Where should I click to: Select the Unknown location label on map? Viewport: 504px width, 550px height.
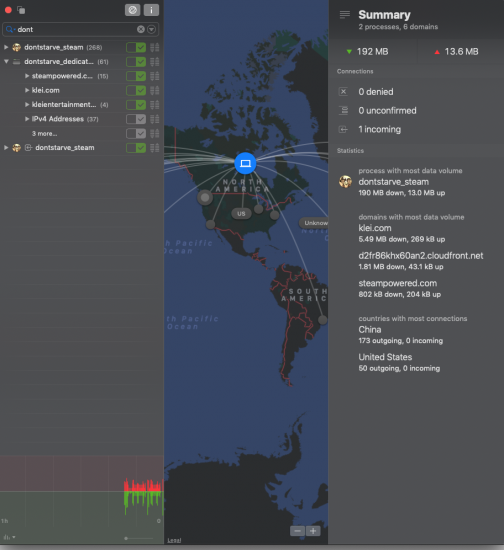pyautogui.click(x=314, y=223)
